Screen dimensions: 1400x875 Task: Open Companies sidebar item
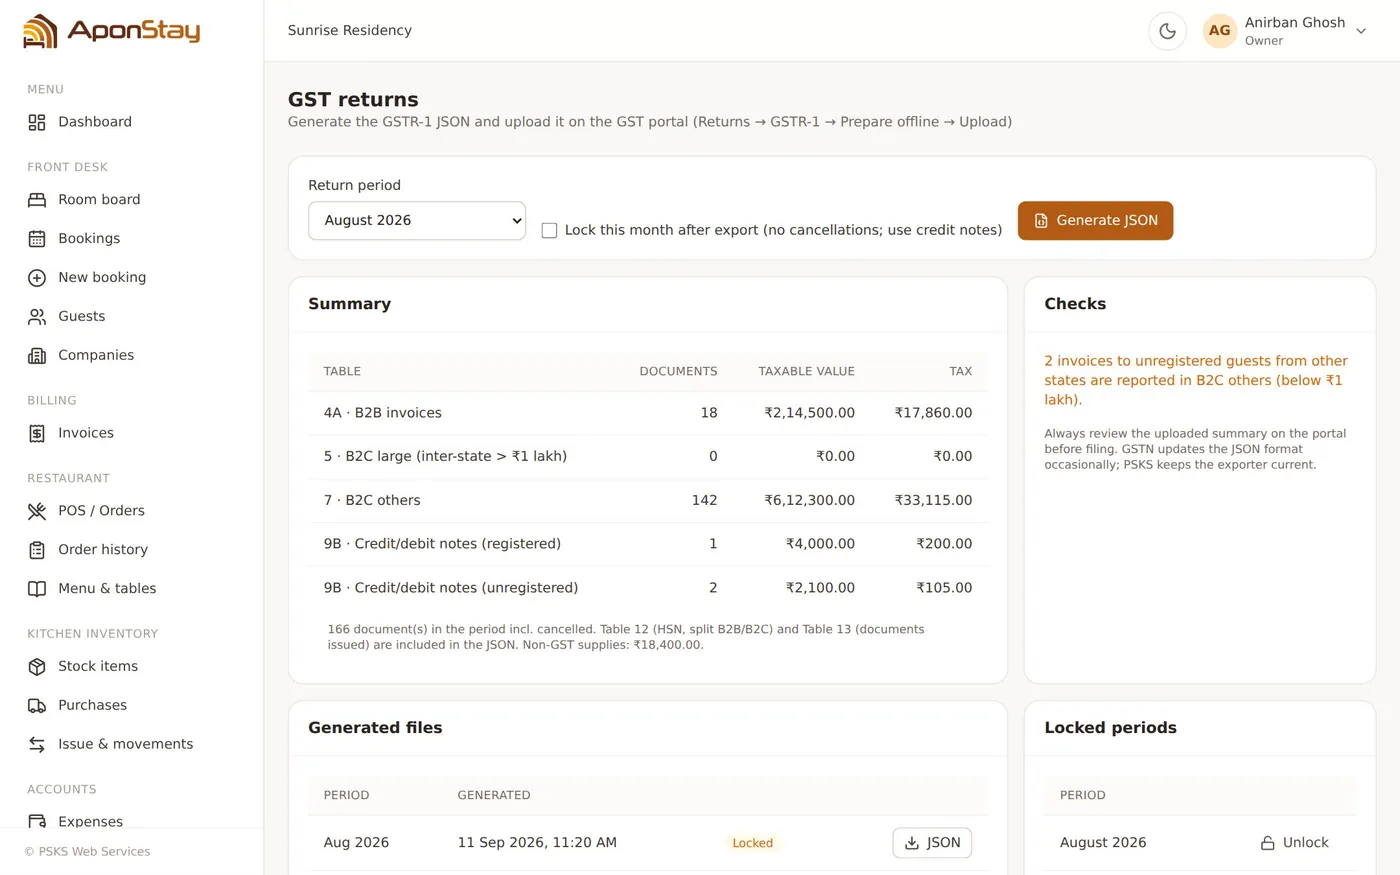point(132,356)
